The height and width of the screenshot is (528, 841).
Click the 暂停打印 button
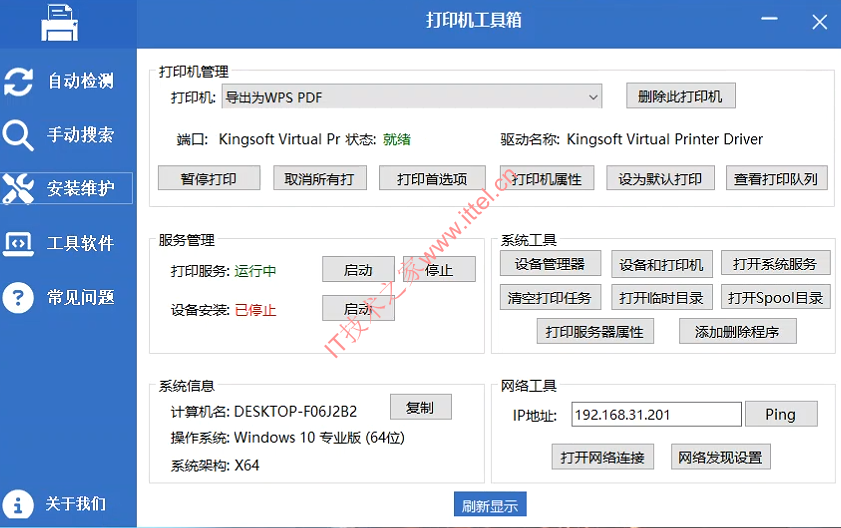pos(209,179)
